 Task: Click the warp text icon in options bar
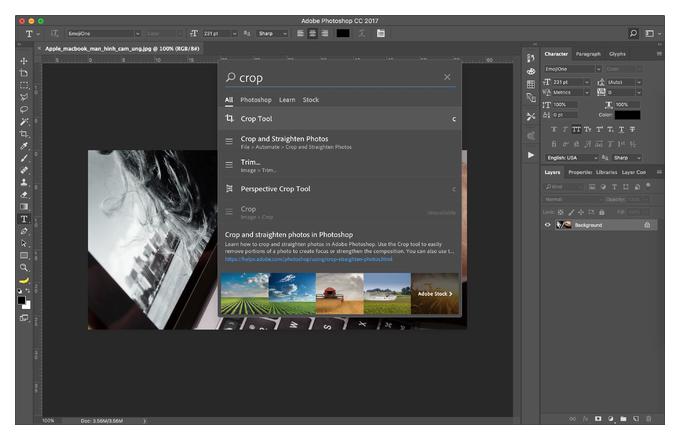pos(361,33)
